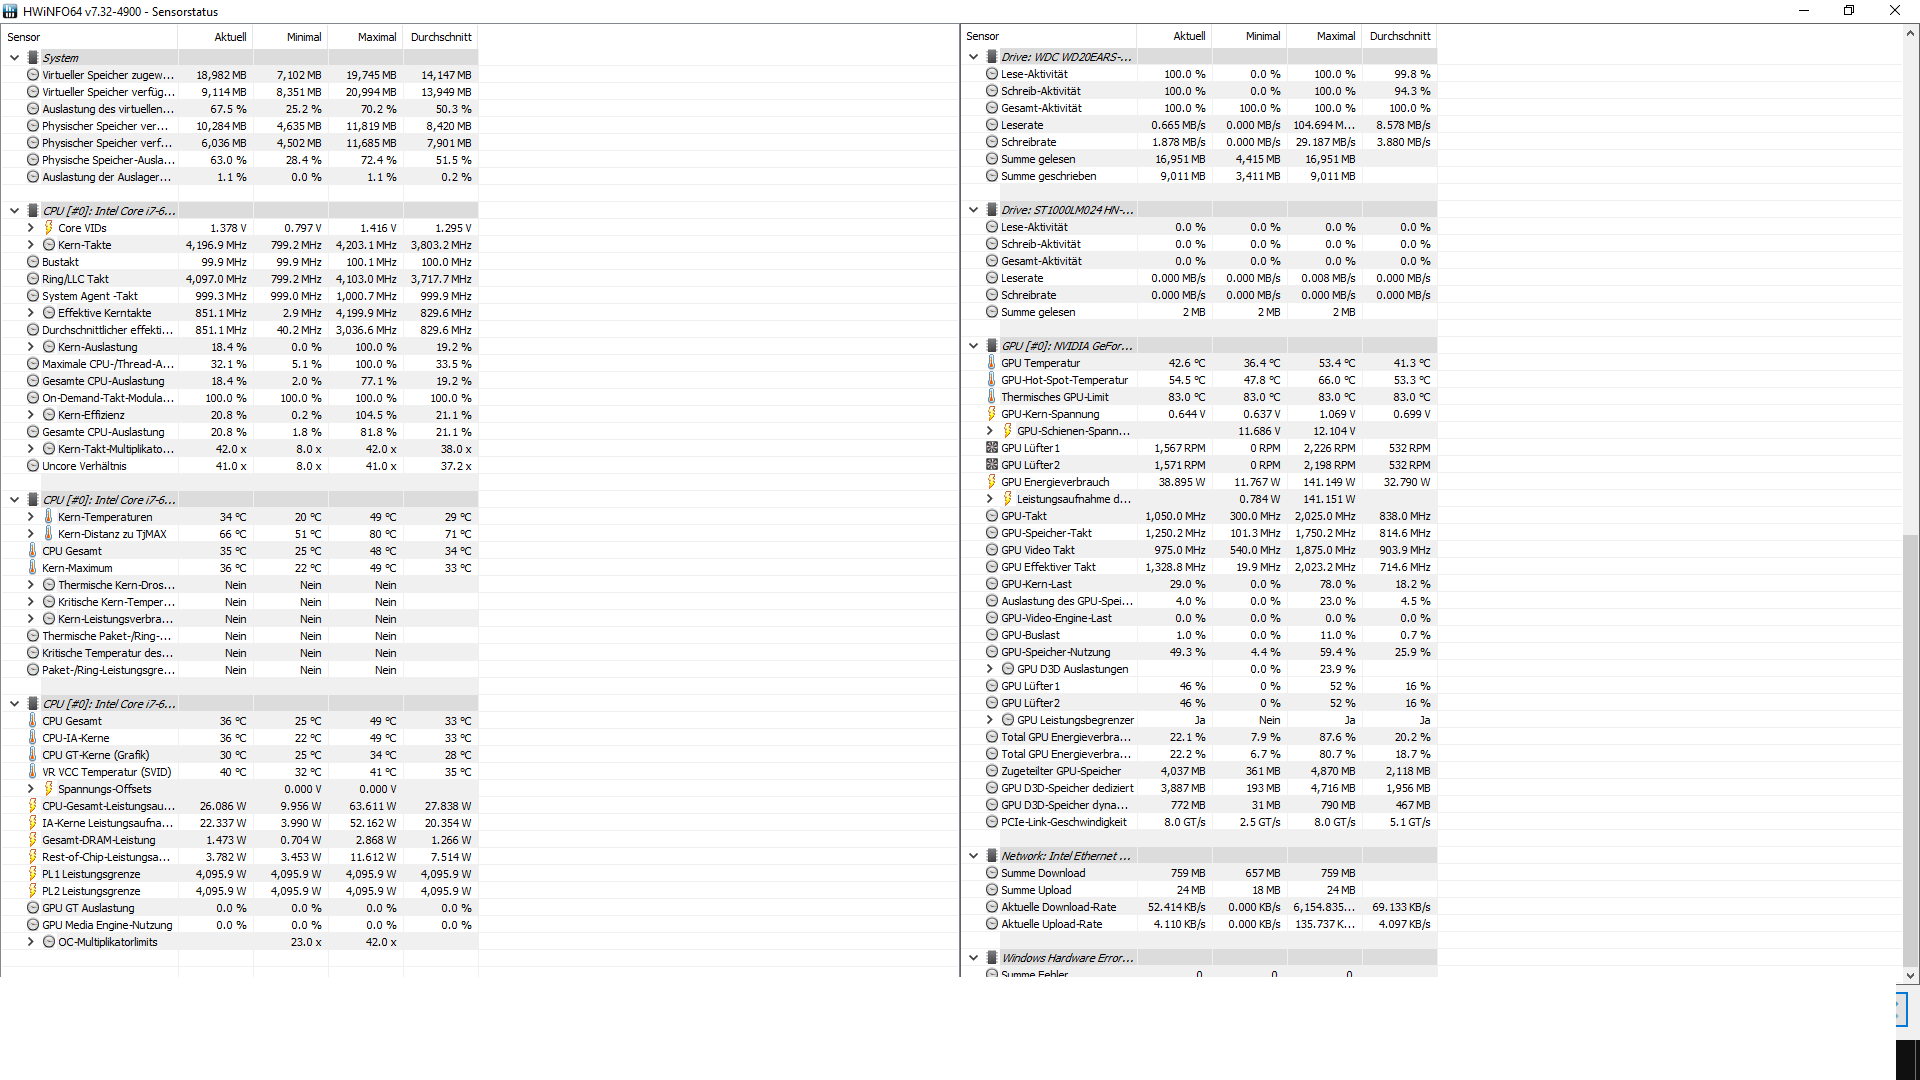Click the thermometer icon beside VR VCC Temperatur

33,772
